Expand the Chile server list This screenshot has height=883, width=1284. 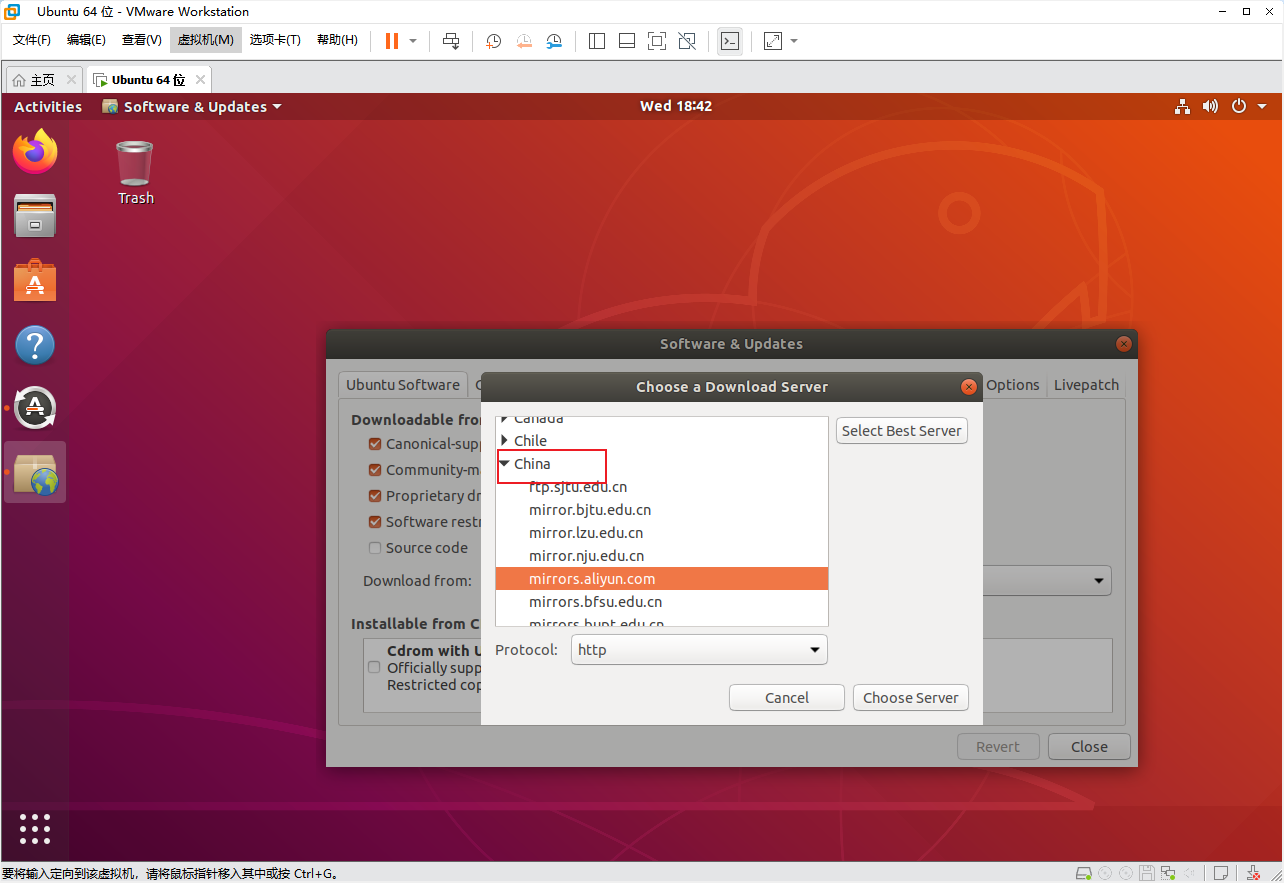click(505, 441)
